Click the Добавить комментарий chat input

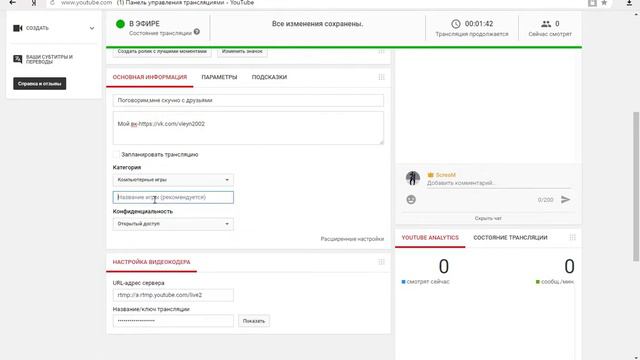(498, 183)
